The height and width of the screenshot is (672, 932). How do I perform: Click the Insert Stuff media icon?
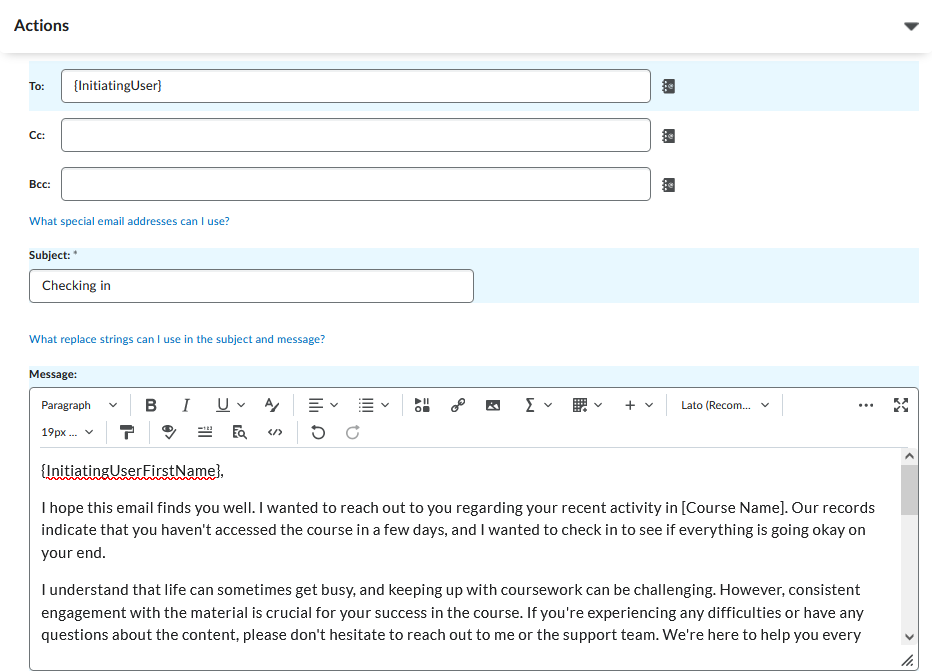pyautogui.click(x=422, y=405)
